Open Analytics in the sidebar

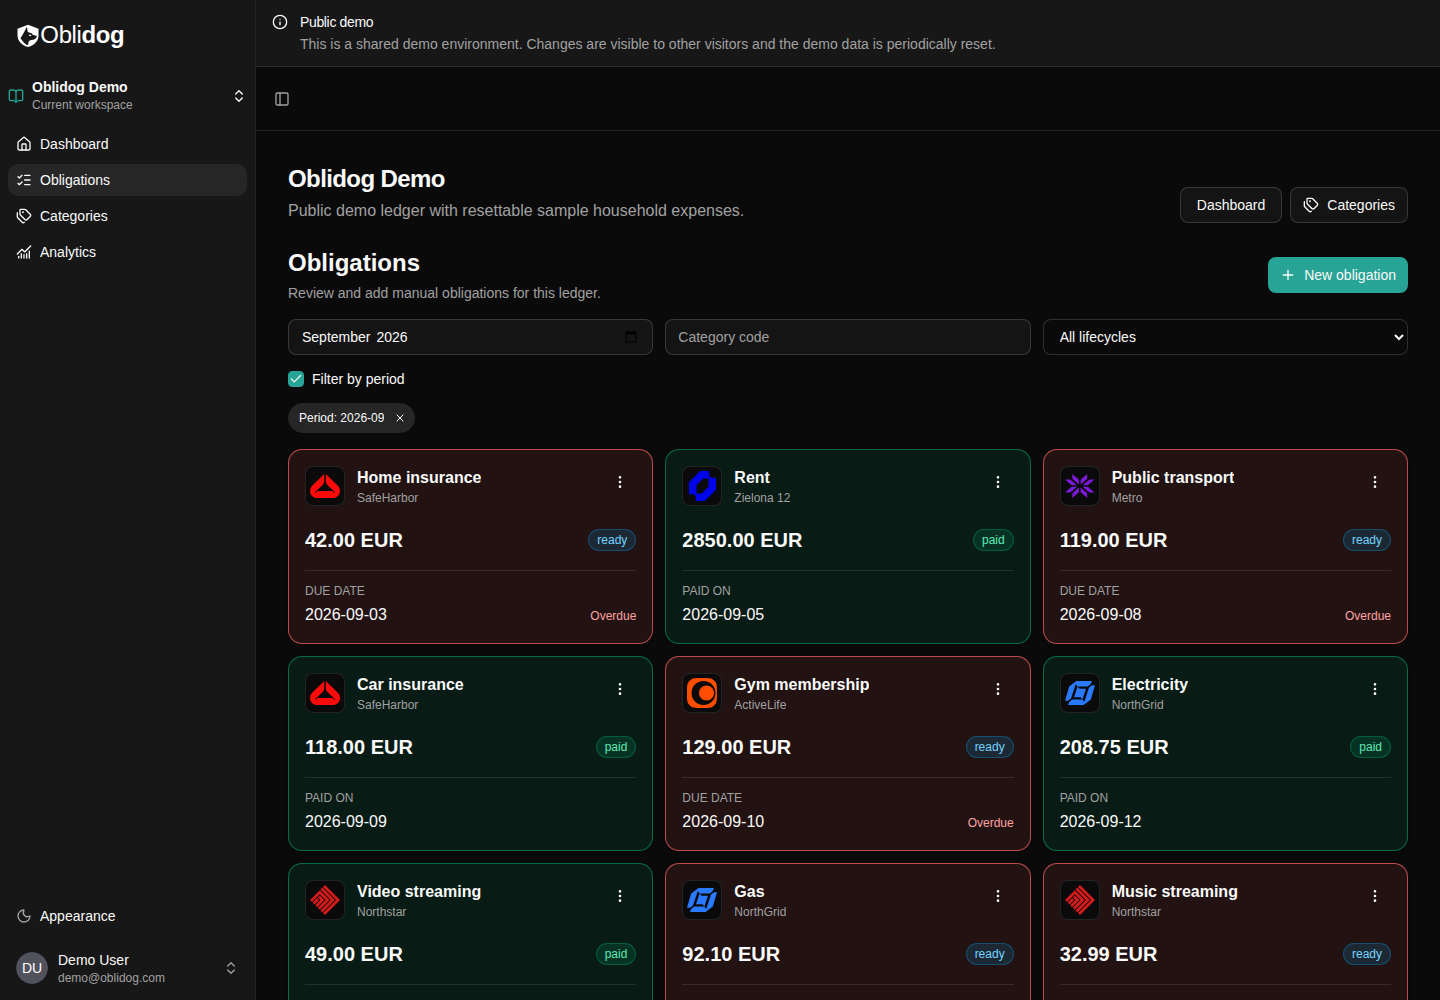click(127, 252)
